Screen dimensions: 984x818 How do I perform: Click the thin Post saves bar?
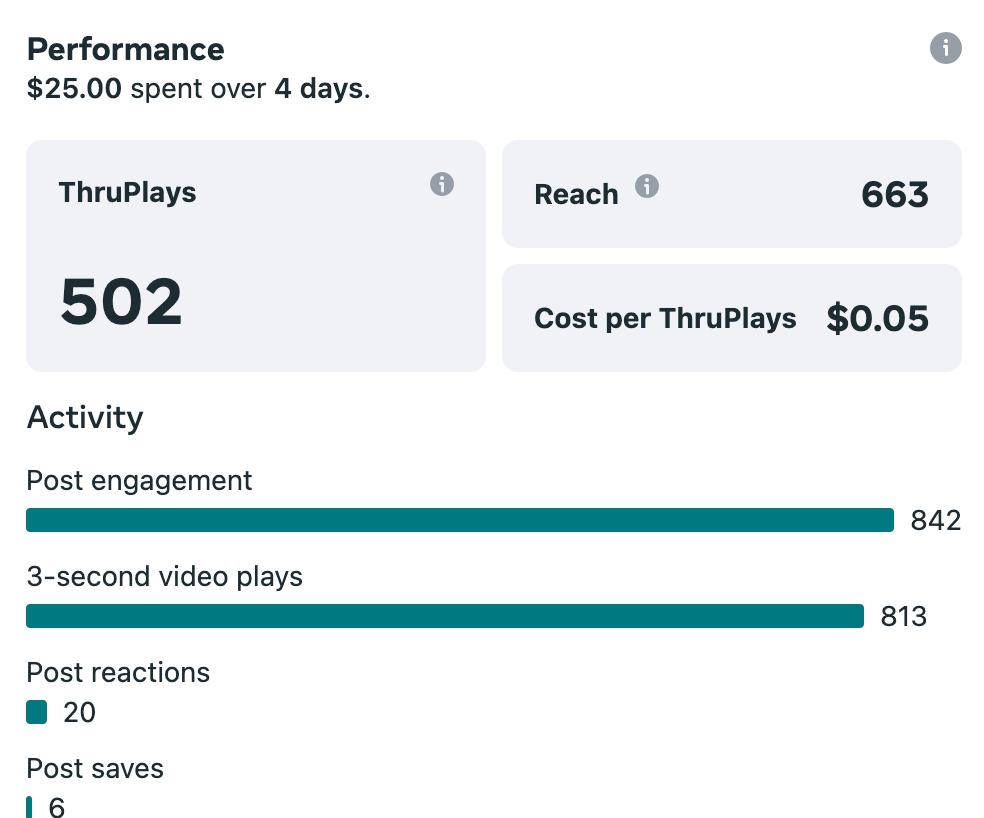(29, 807)
